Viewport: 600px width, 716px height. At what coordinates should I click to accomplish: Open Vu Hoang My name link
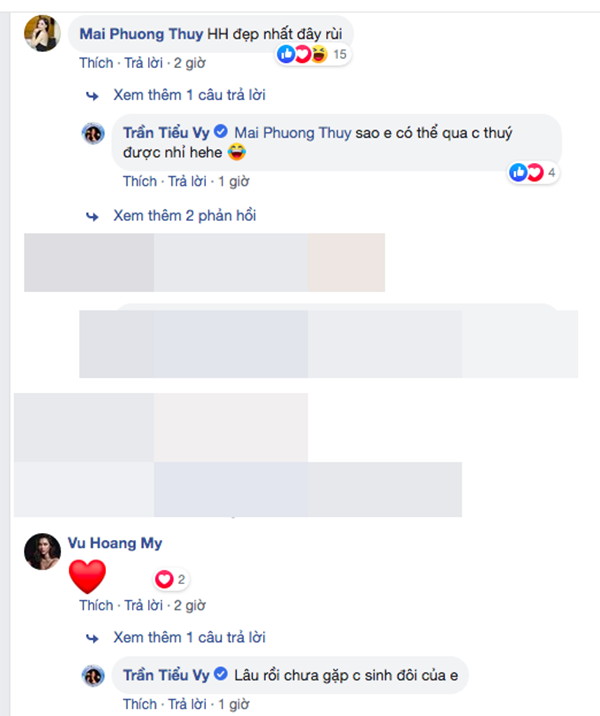(x=115, y=543)
